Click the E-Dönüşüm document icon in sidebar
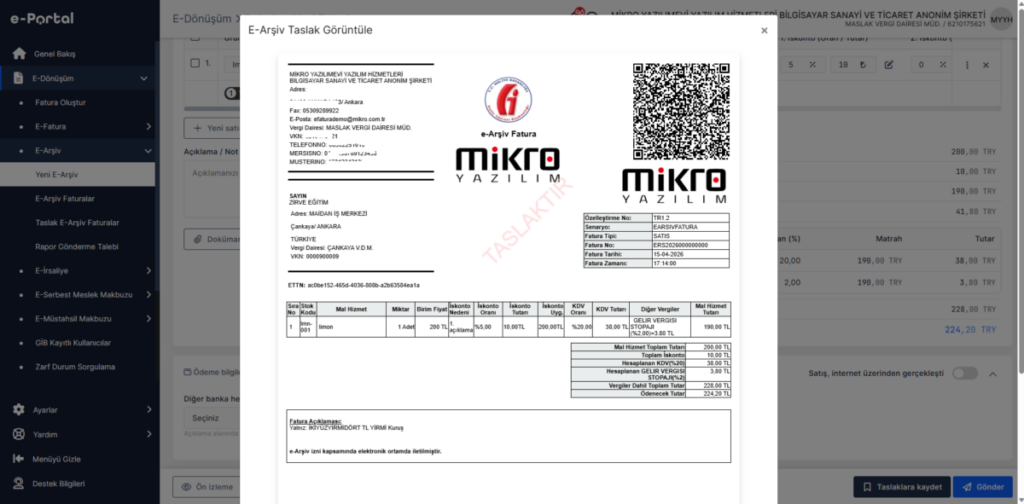The image size is (1024, 504). coord(19,78)
